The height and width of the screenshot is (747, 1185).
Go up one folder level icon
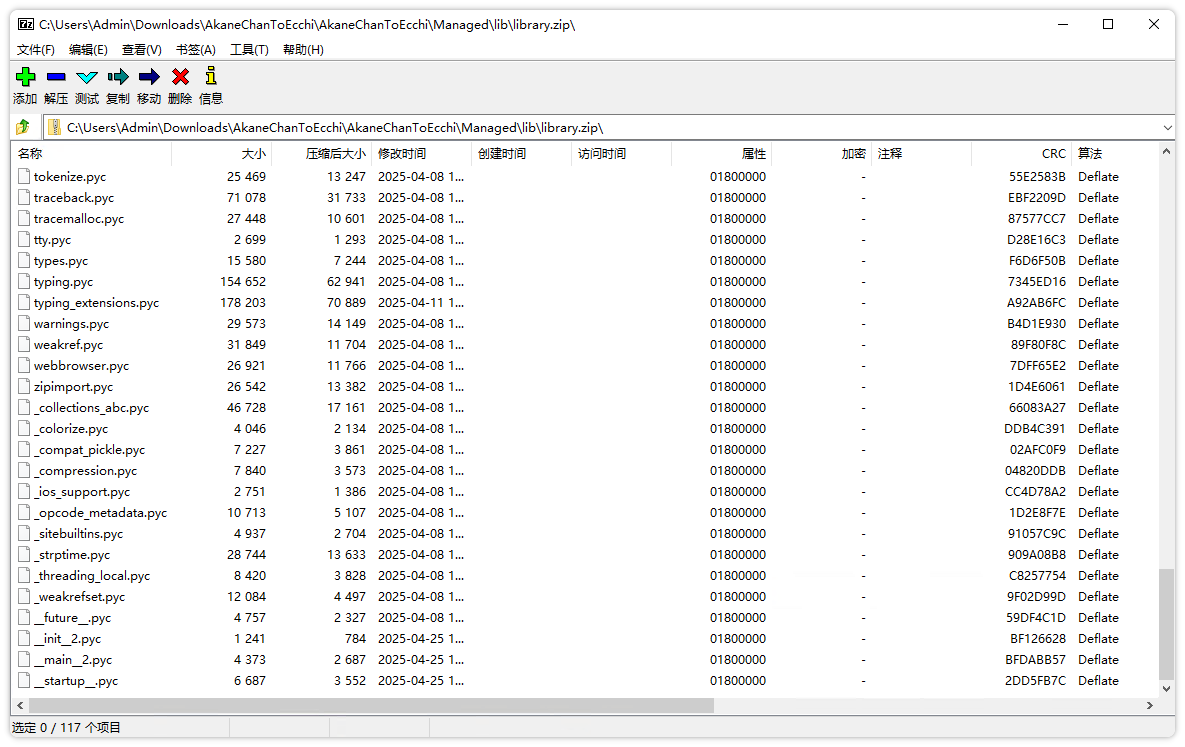pyautogui.click(x=23, y=127)
